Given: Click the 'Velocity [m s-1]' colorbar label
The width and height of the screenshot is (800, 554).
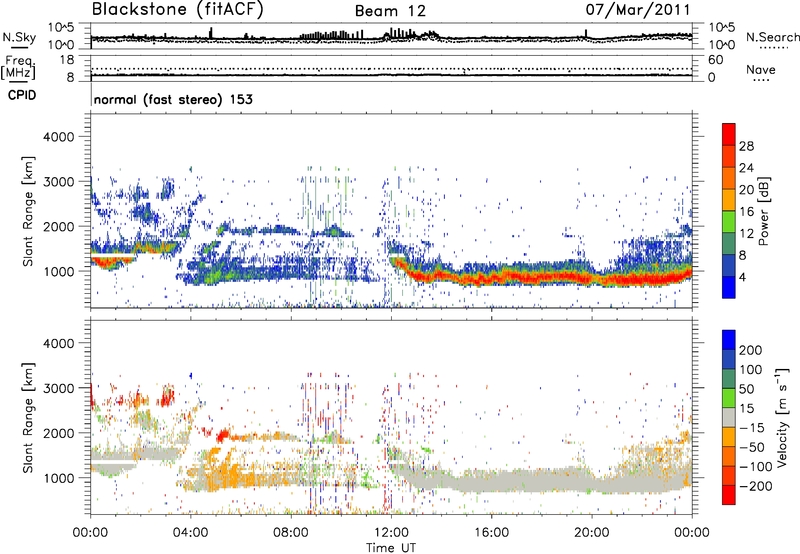Looking at the screenshot, I should click(782, 417).
